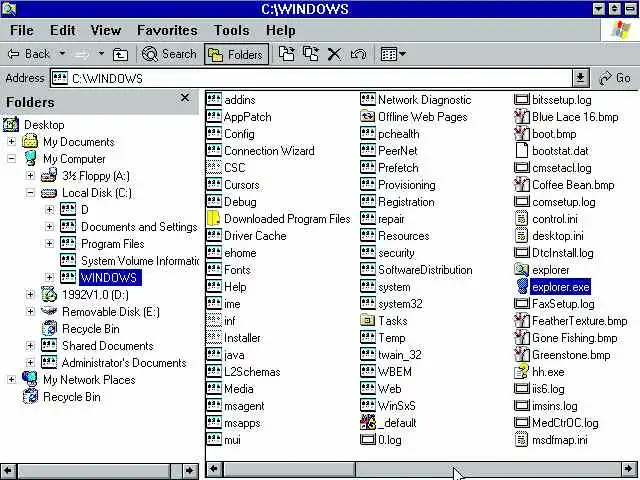This screenshot has height=480, width=640.
Task: Click Recycle Bin icon under My Network Places
Action: tap(30, 397)
